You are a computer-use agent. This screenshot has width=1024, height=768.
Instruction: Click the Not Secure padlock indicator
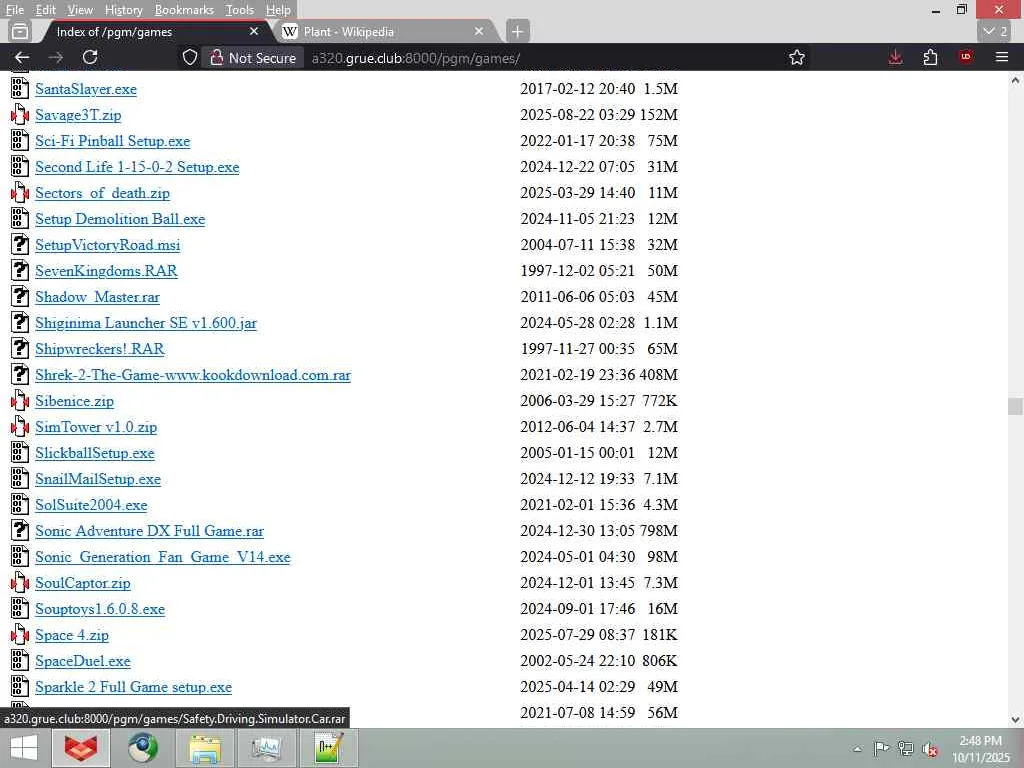253,57
